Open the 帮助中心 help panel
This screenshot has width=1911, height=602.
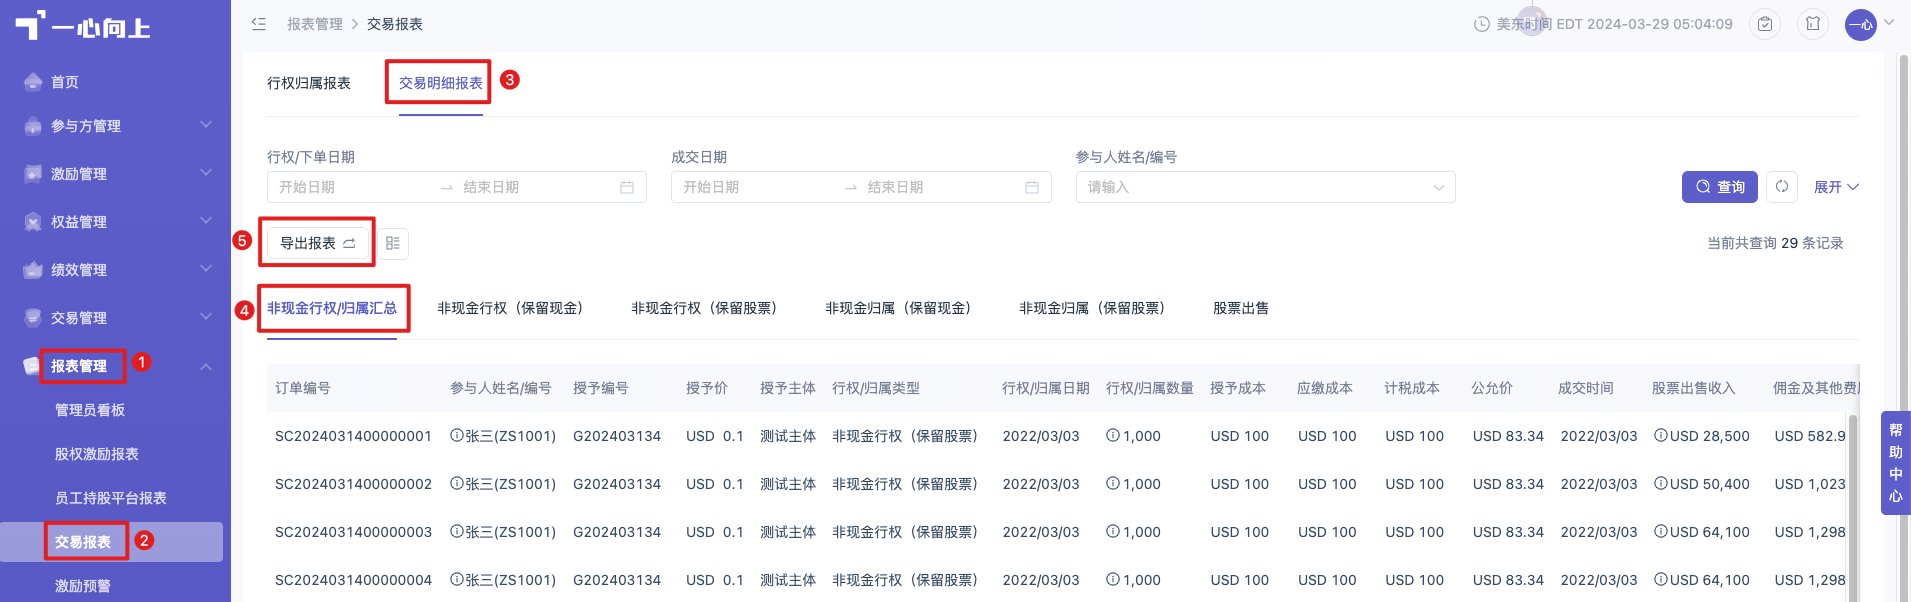1896,463
